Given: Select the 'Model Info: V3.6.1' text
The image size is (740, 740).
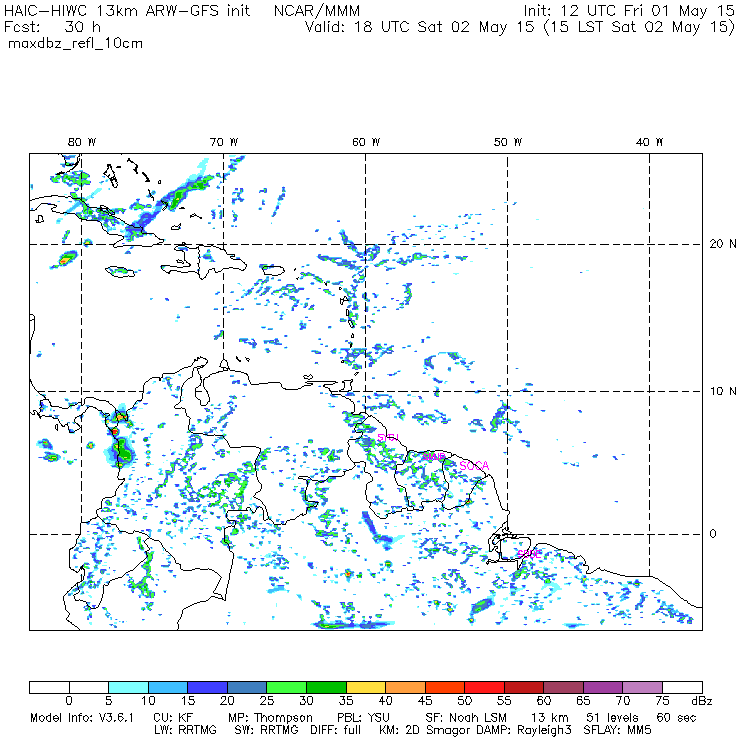Looking at the screenshot, I should pyautogui.click(x=82, y=718).
